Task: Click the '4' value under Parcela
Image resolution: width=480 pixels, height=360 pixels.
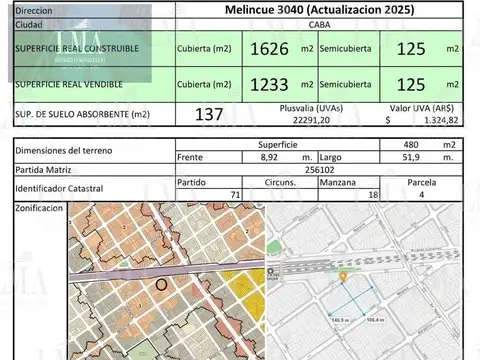Action: pyautogui.click(x=421, y=195)
